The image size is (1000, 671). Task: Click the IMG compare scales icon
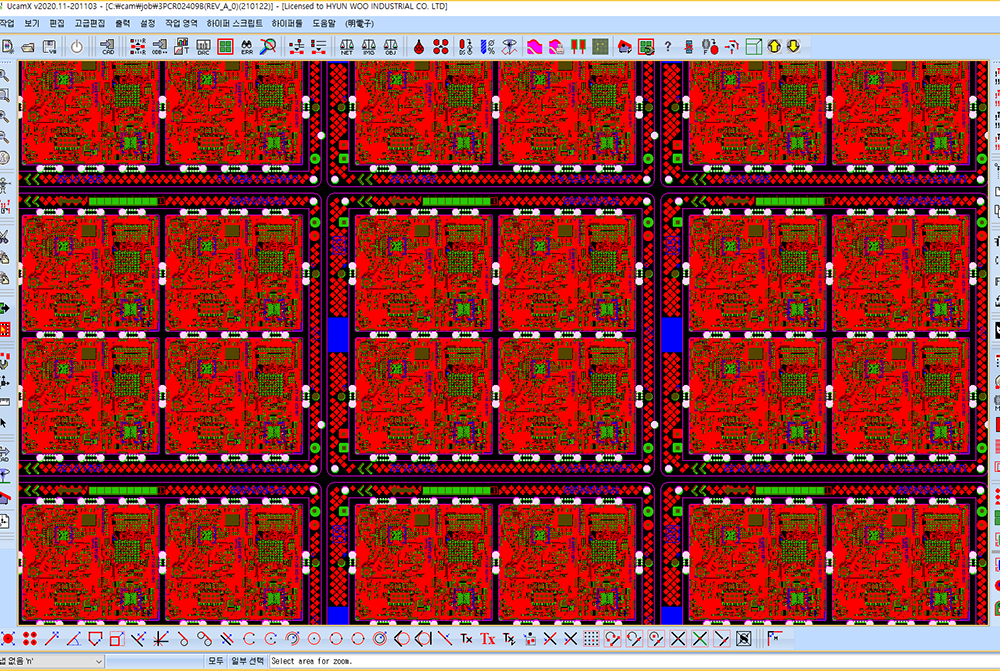[369, 47]
